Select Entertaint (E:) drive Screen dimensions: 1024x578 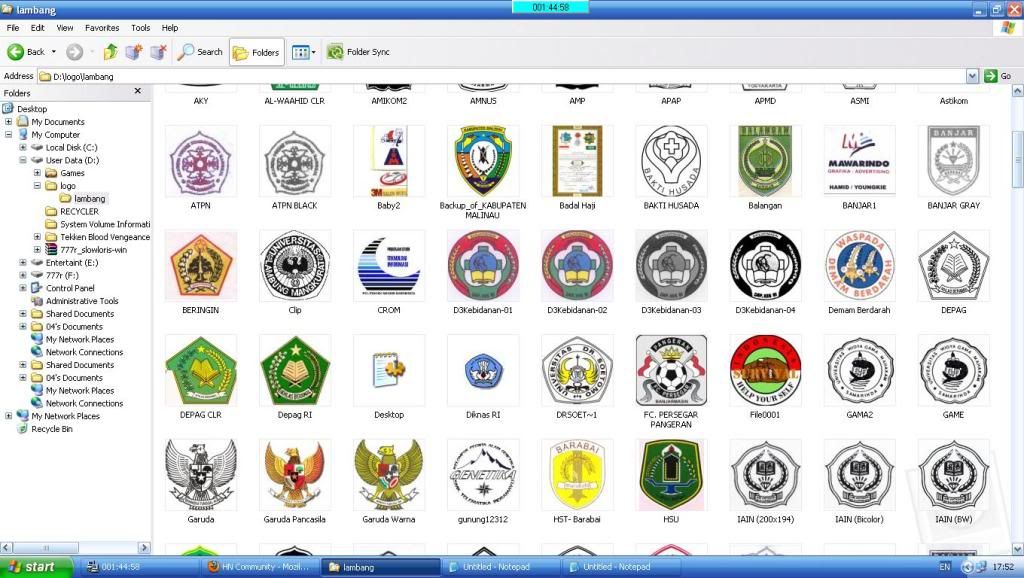tap(72, 263)
